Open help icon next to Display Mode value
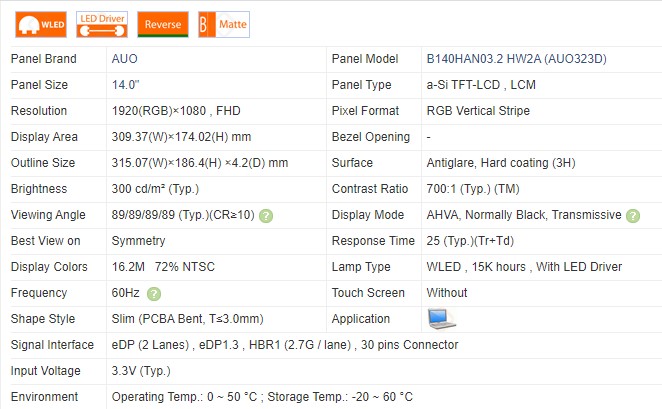Viewport: 662px width, 409px height. (633, 216)
